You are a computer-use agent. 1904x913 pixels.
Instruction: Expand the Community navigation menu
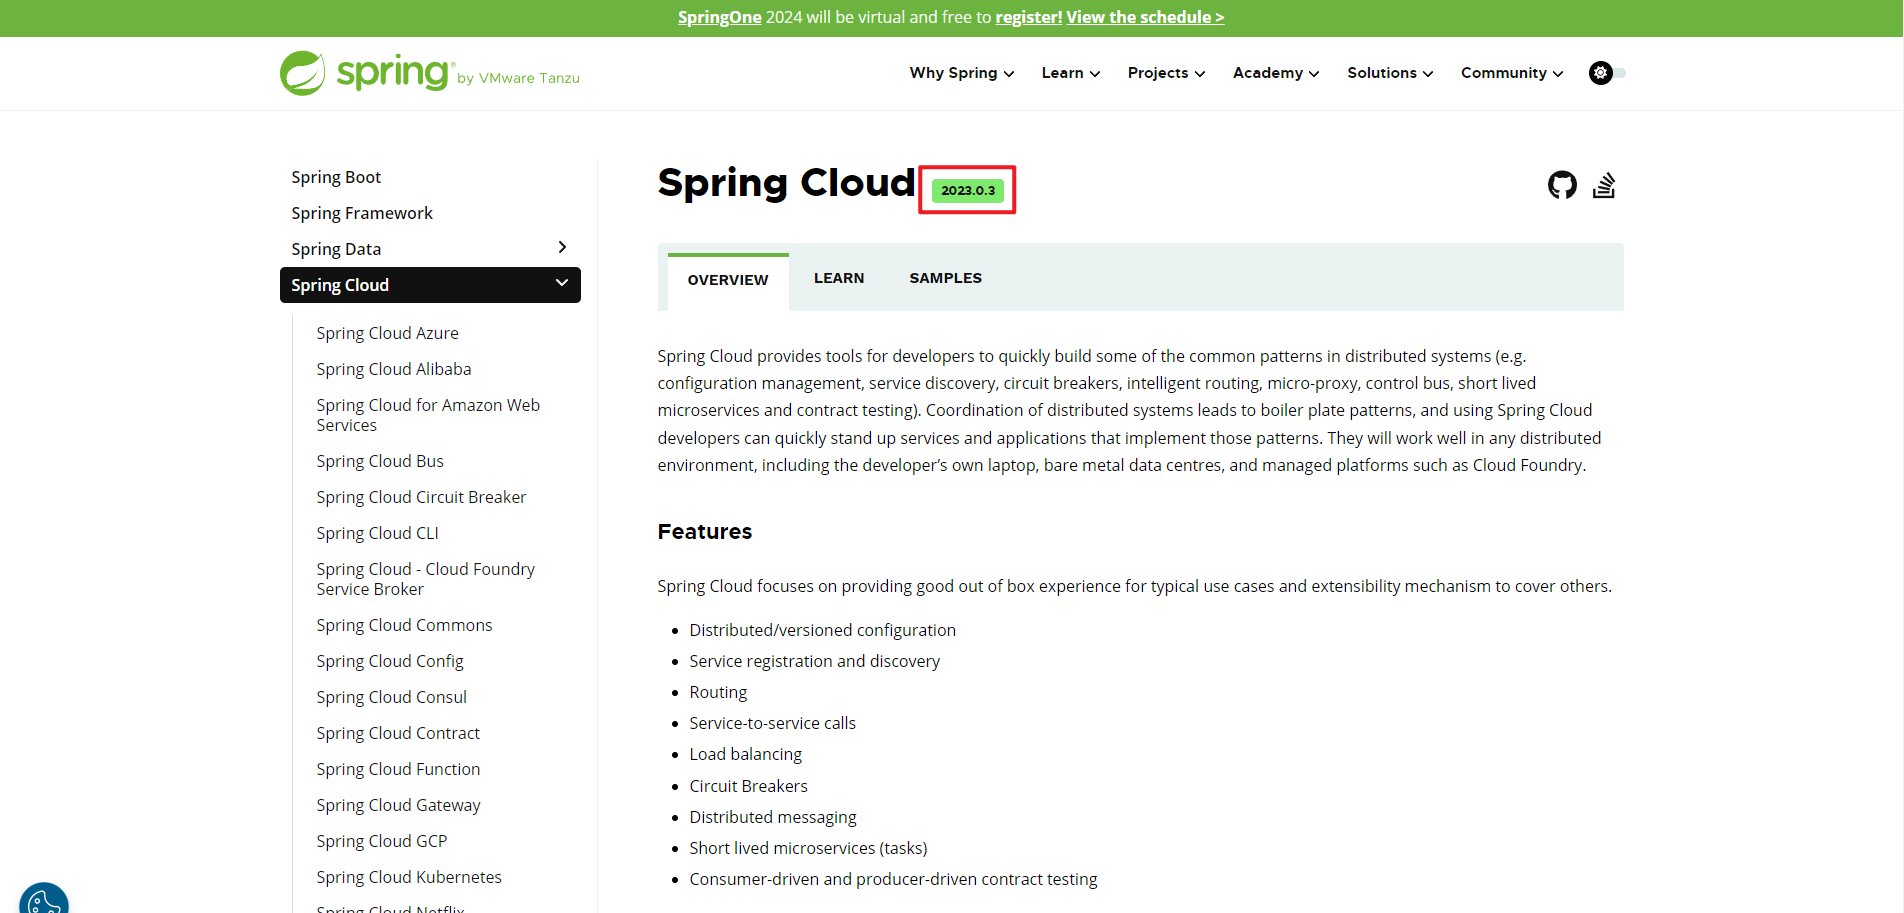(x=1512, y=73)
